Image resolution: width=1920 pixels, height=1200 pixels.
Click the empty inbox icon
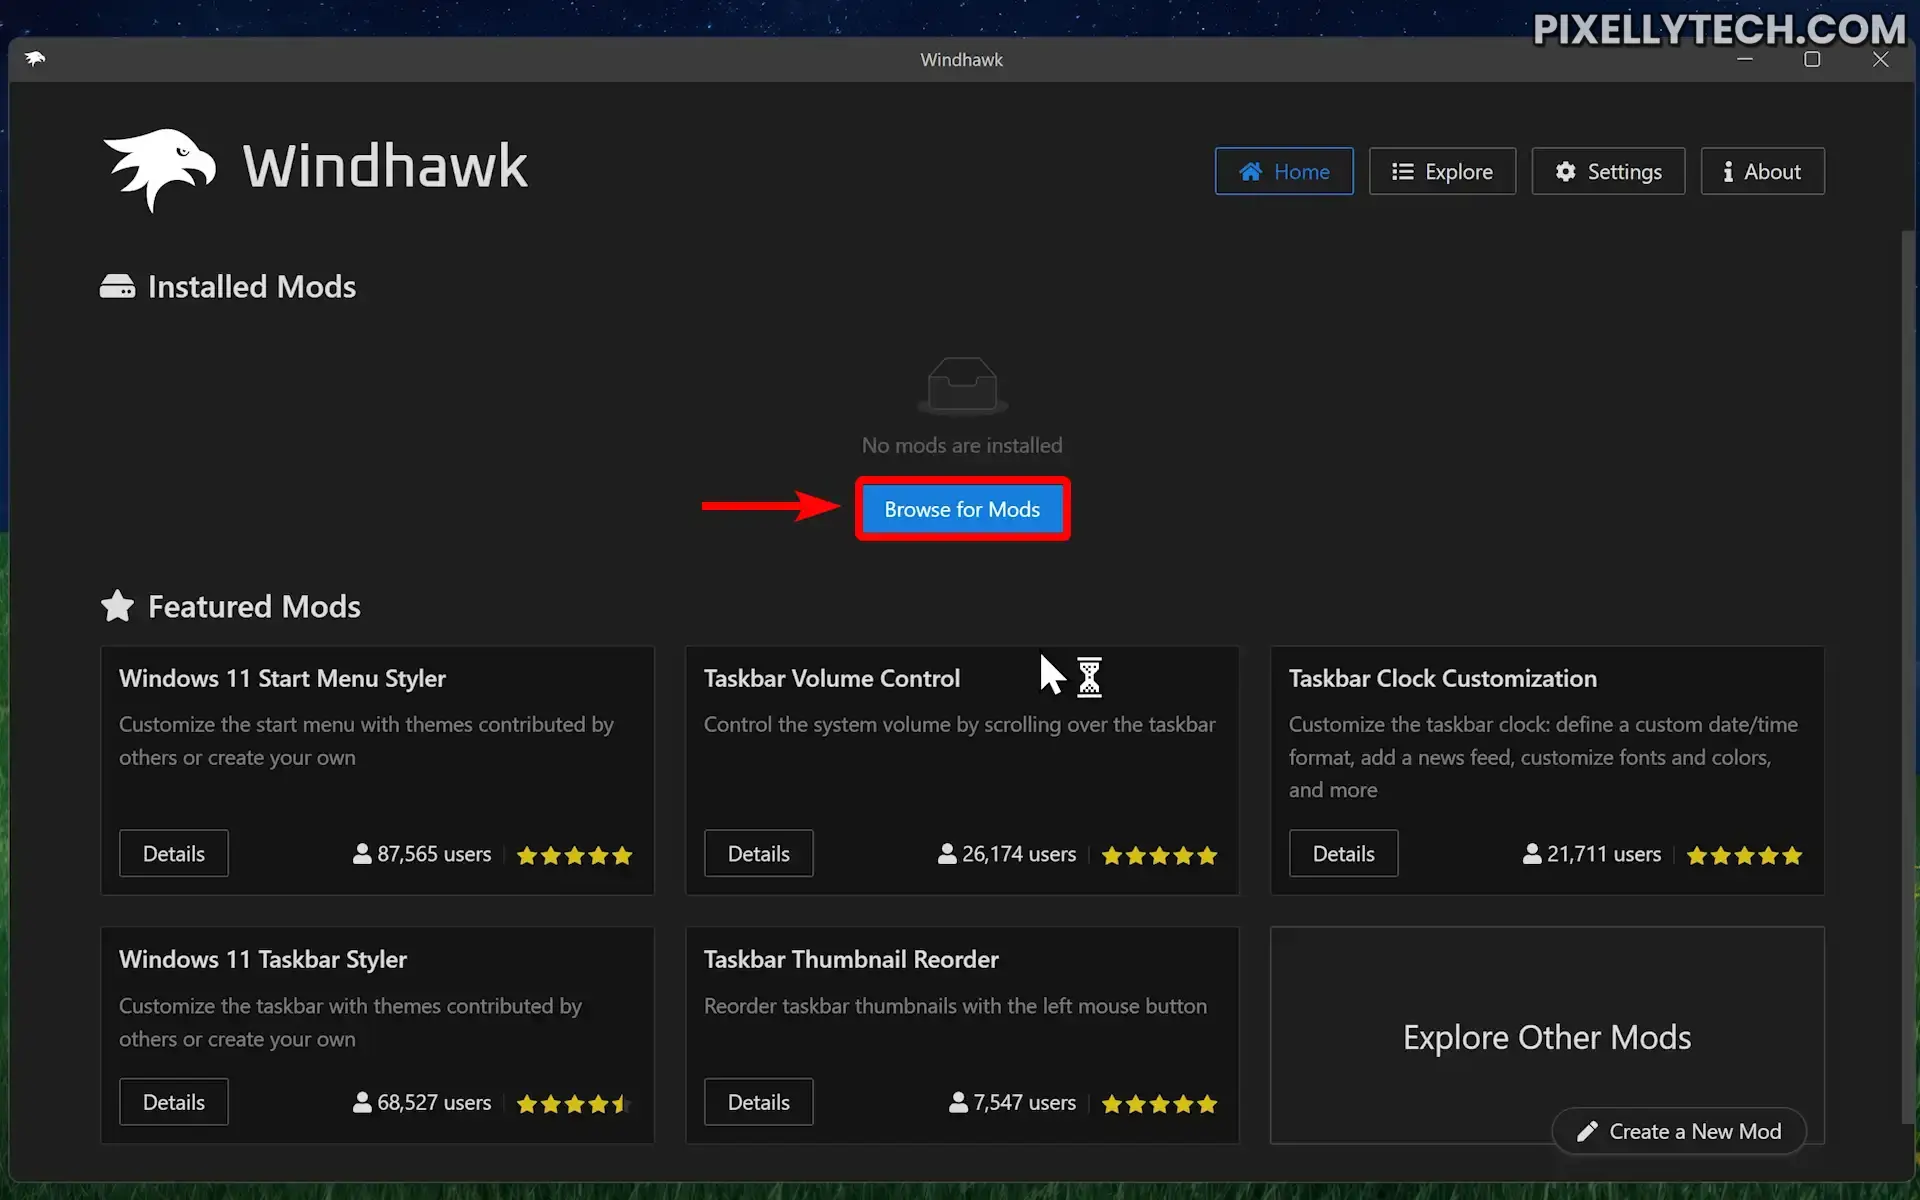tap(962, 385)
